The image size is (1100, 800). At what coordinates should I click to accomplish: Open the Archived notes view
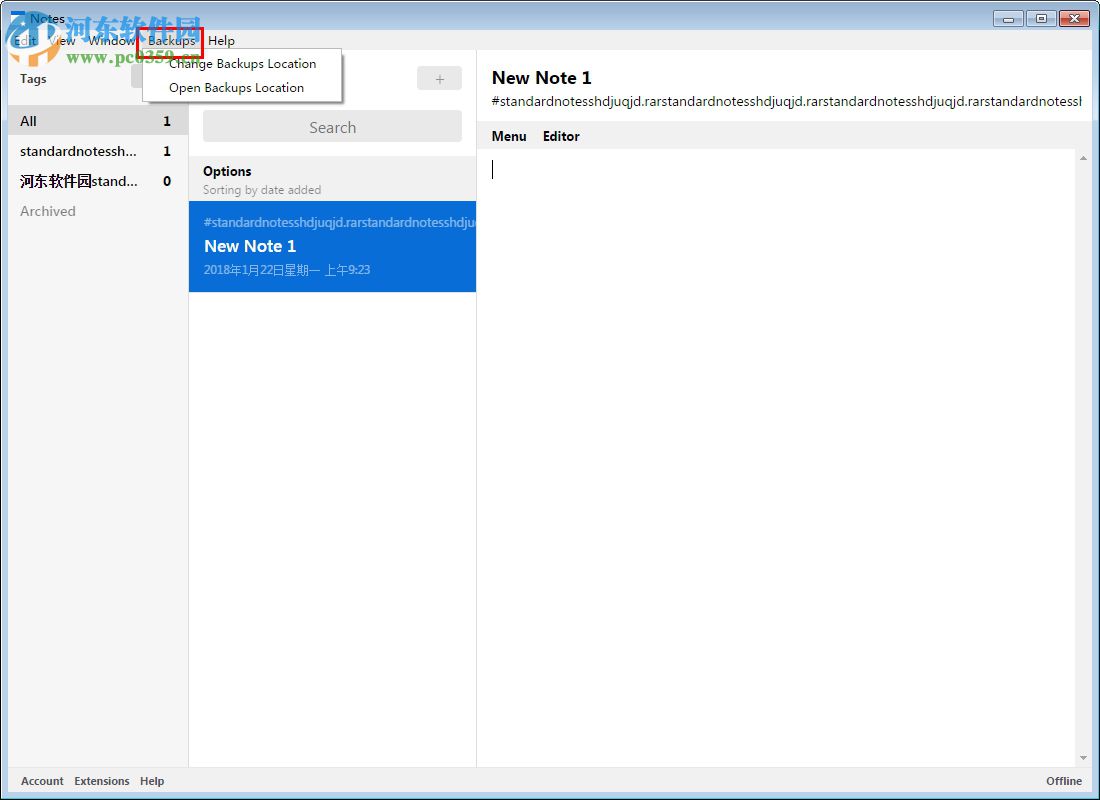(x=48, y=211)
